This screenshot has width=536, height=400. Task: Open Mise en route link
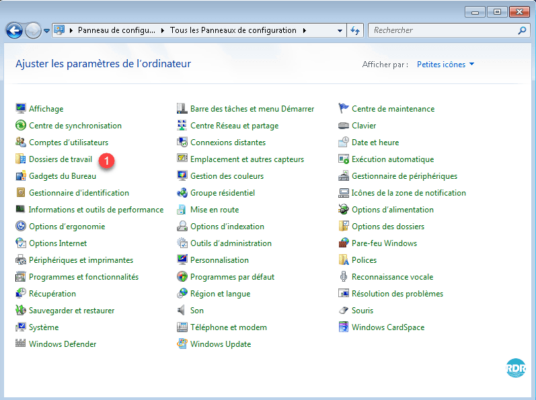click(x=214, y=210)
